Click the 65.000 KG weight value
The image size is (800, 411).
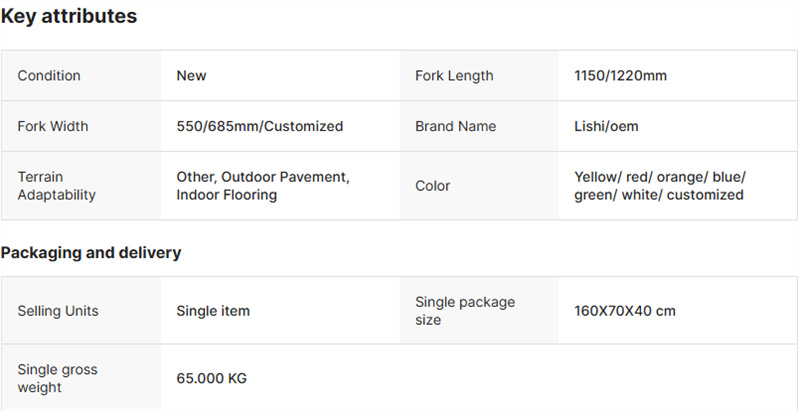[212, 378]
